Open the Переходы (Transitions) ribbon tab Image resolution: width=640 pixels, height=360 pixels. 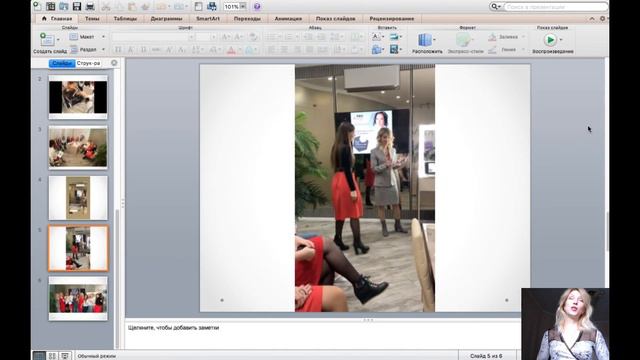[x=247, y=19]
